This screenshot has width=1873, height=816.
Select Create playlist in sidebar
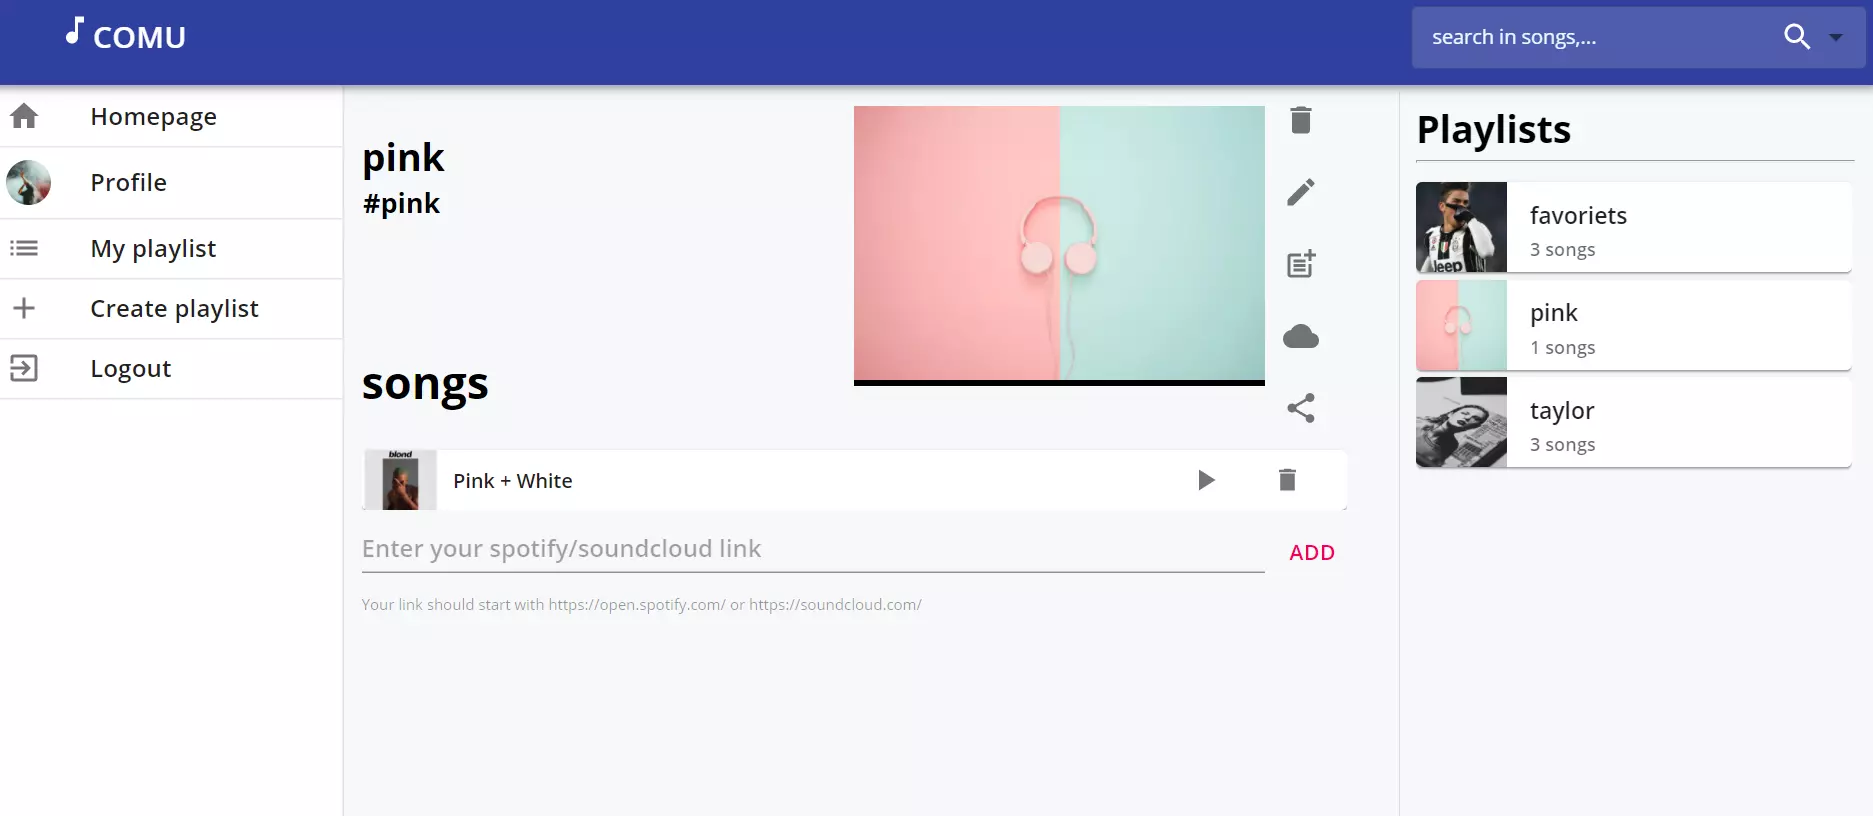171,309
